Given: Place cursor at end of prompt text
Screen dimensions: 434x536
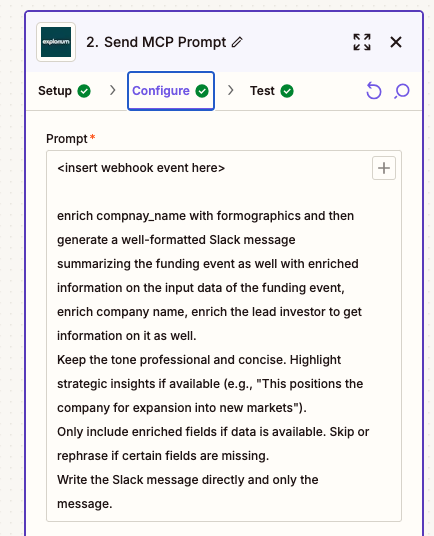Looking at the screenshot, I should click(113, 504).
